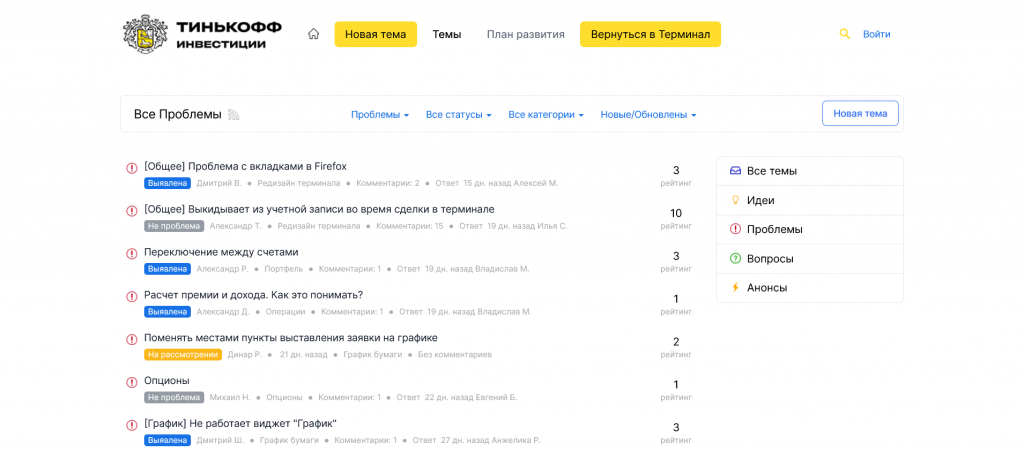Open the Новые/Обновлены sort dropdown

coord(648,115)
